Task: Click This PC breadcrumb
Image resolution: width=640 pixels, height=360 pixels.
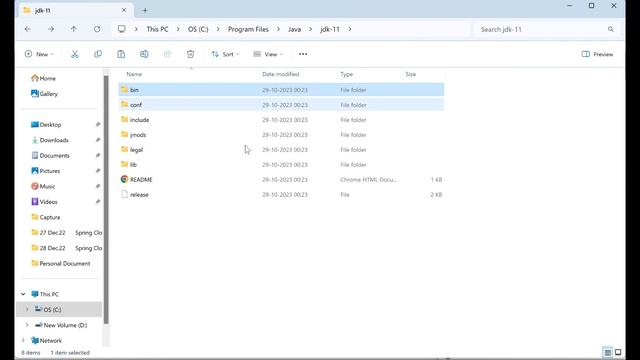Action: (157, 29)
